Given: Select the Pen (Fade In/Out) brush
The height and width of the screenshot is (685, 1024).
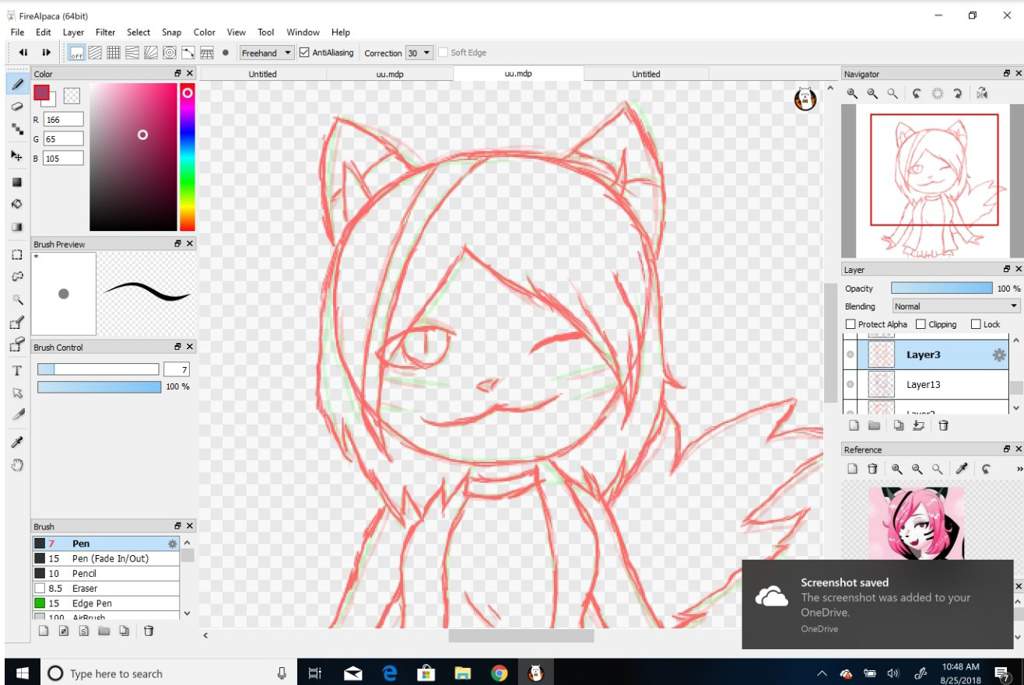Looking at the screenshot, I should pos(106,558).
